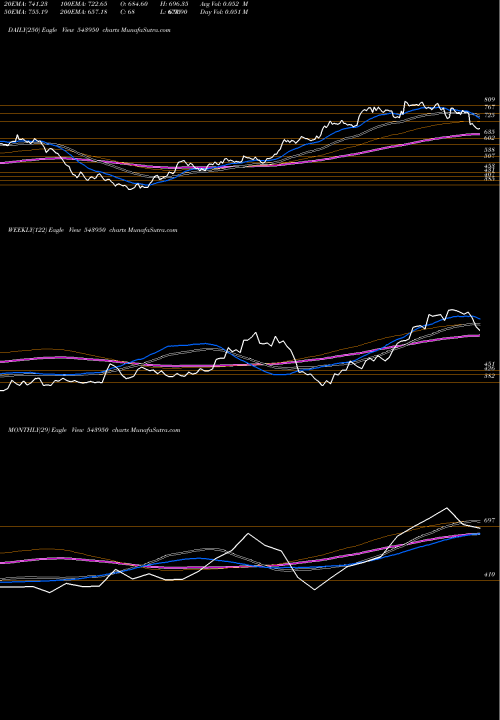Click the 50EMA: 753.19 value
The height and width of the screenshot is (720, 500).
26,12
